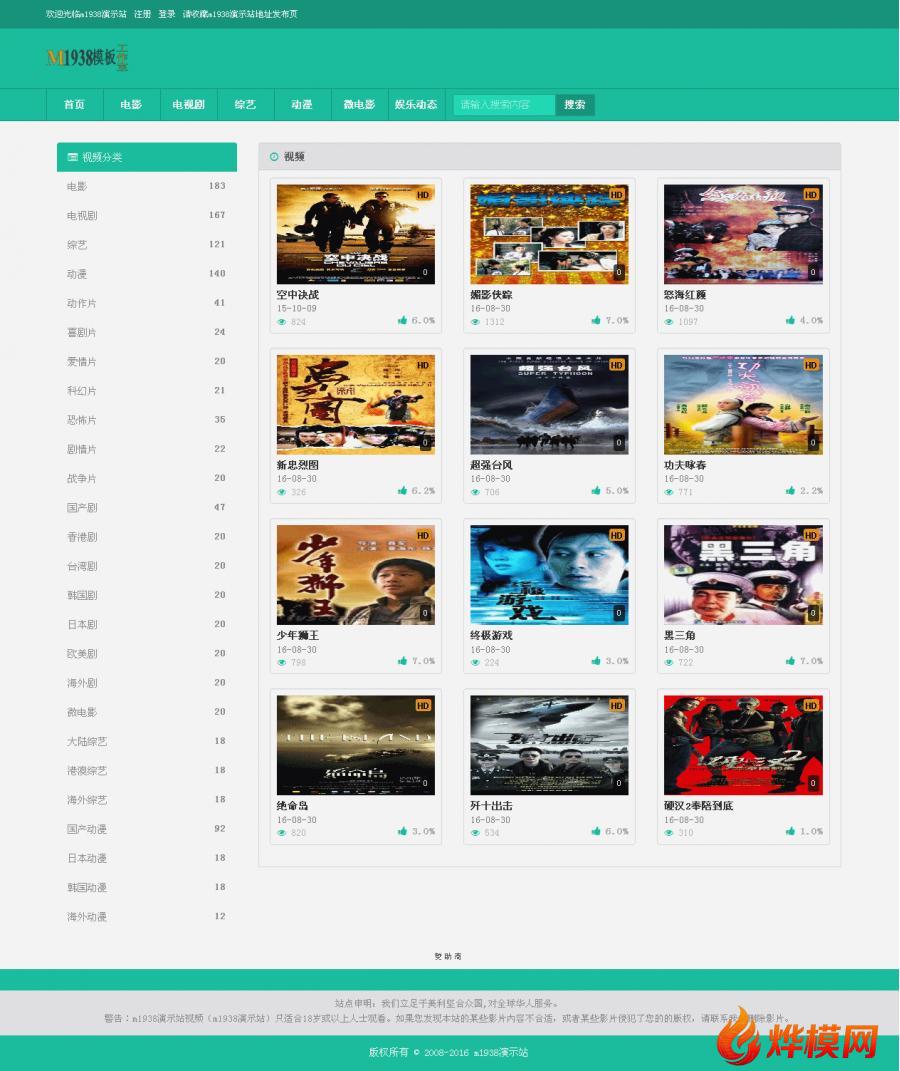The width and height of the screenshot is (900, 1071).
Task: Click the 登录 login link
Action: point(167,14)
